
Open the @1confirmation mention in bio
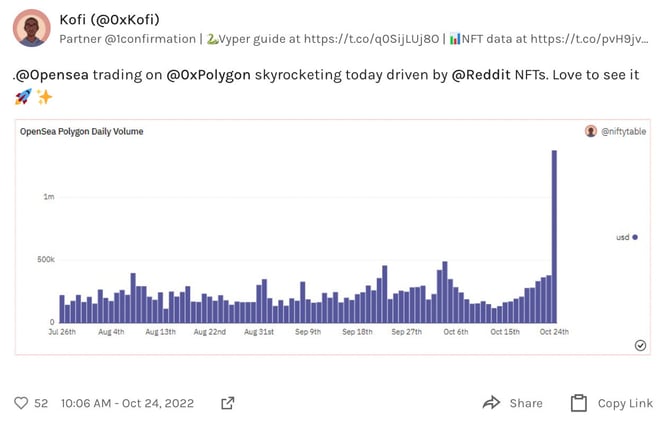[x=150, y=39]
